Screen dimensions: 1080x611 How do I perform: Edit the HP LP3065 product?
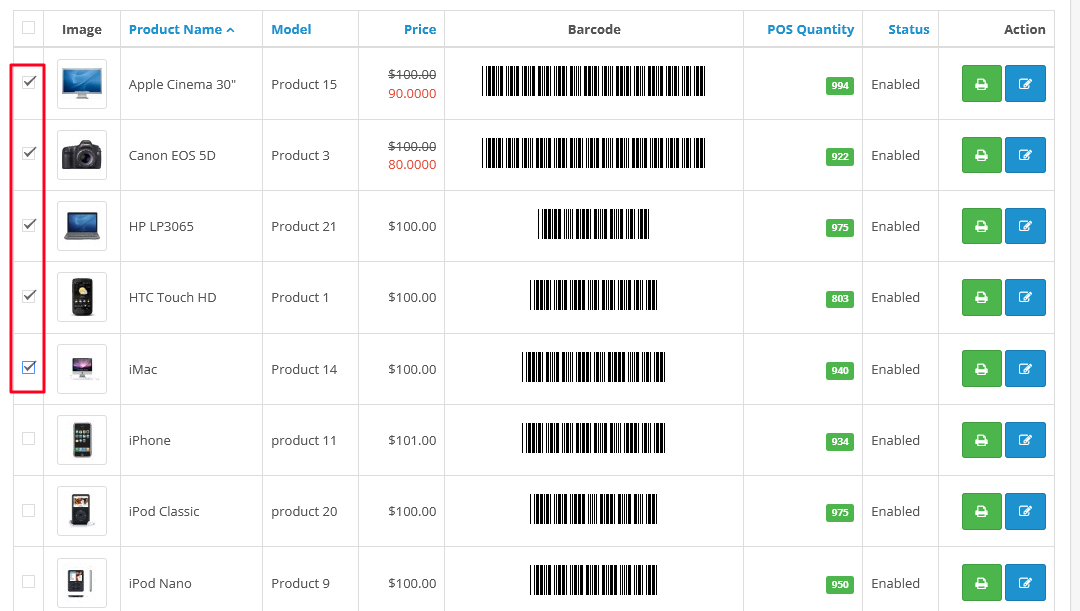[x=1025, y=226]
